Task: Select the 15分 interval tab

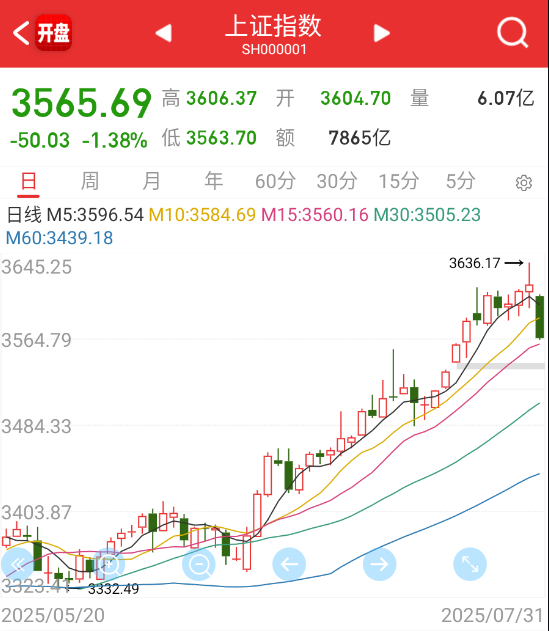Action: pos(399,181)
